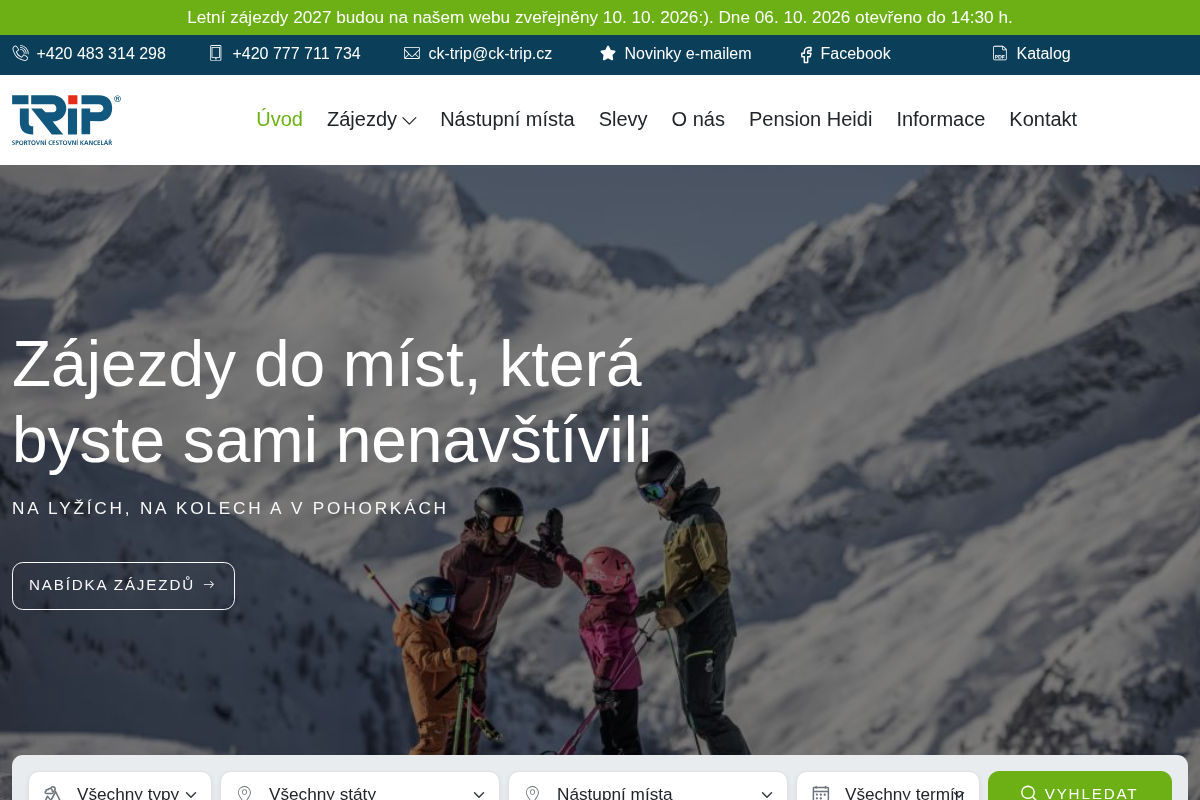Image resolution: width=1200 pixels, height=800 pixels.
Task: Email ck-trip@ck-trip.cz
Action: (490, 54)
